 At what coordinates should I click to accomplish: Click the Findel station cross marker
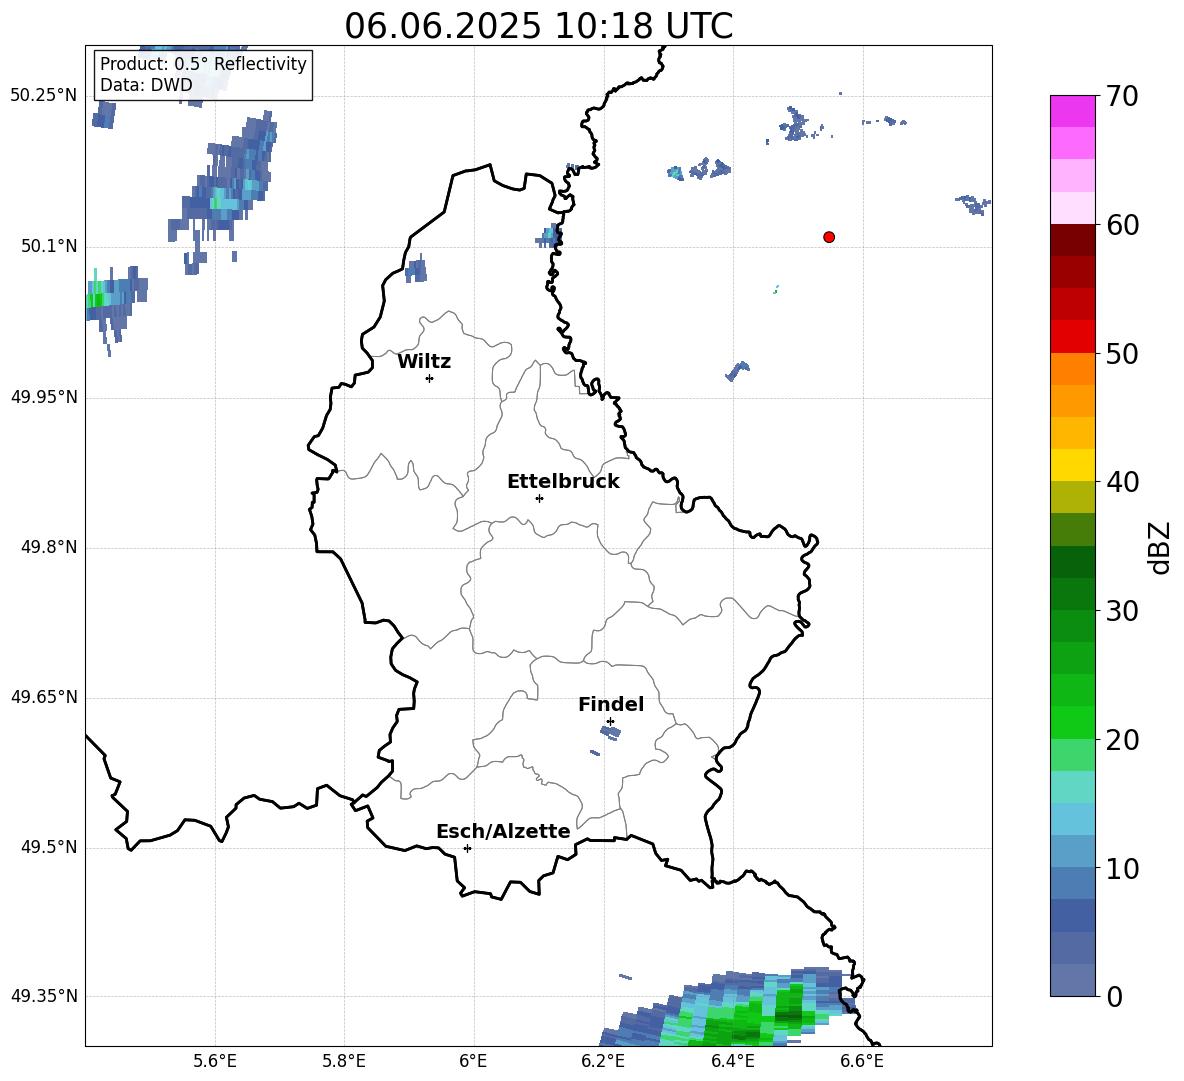point(610,722)
